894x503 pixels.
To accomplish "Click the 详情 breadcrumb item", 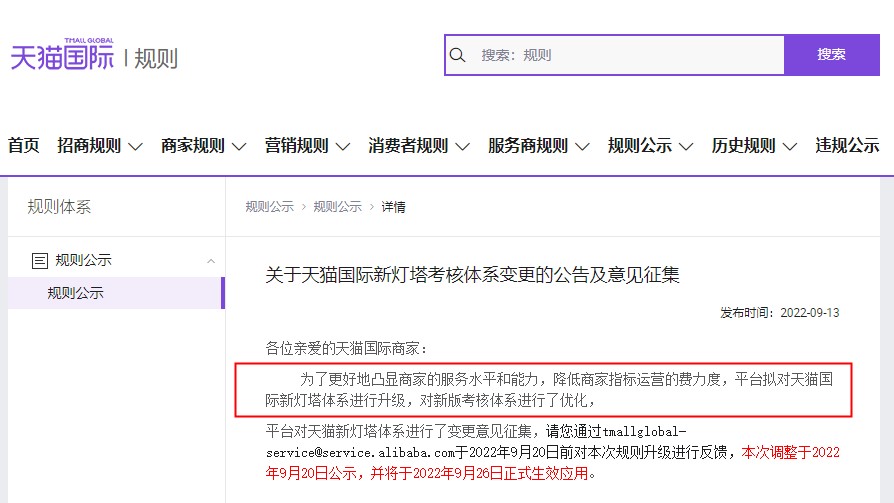I will pyautogui.click(x=393, y=207).
